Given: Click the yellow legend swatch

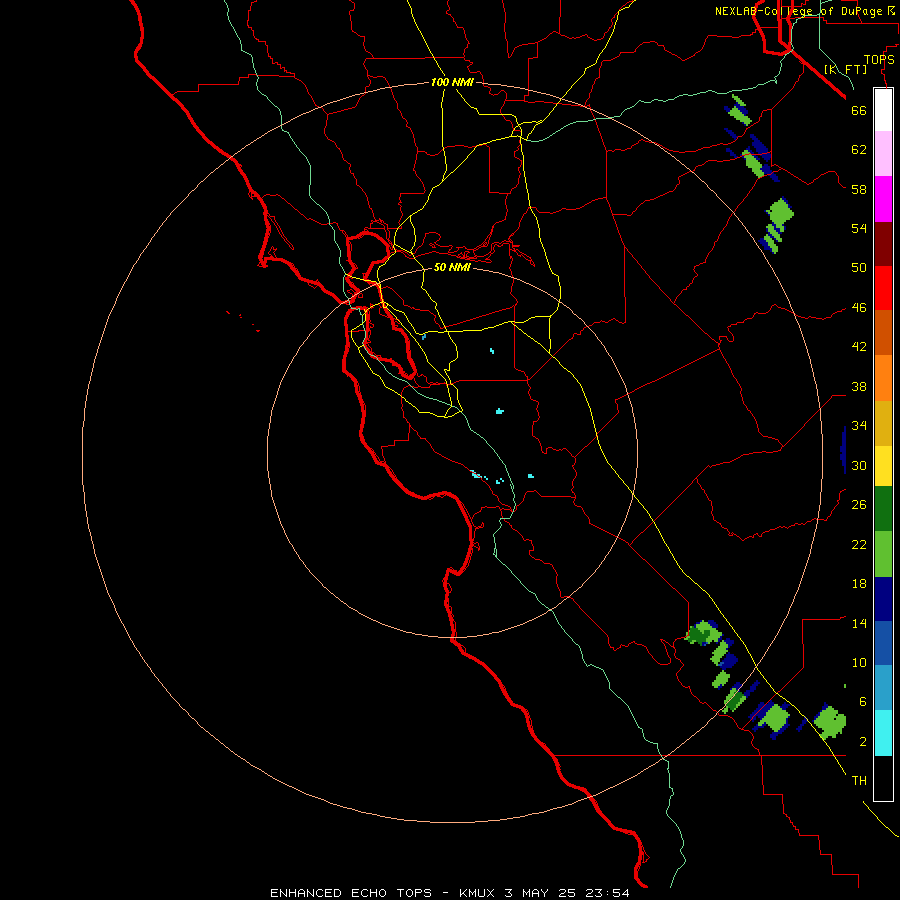Looking at the screenshot, I should 883,465.
